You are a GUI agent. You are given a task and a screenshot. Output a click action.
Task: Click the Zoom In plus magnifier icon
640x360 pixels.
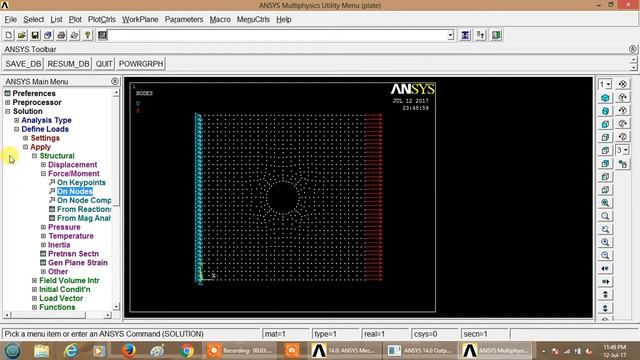(x=605, y=242)
